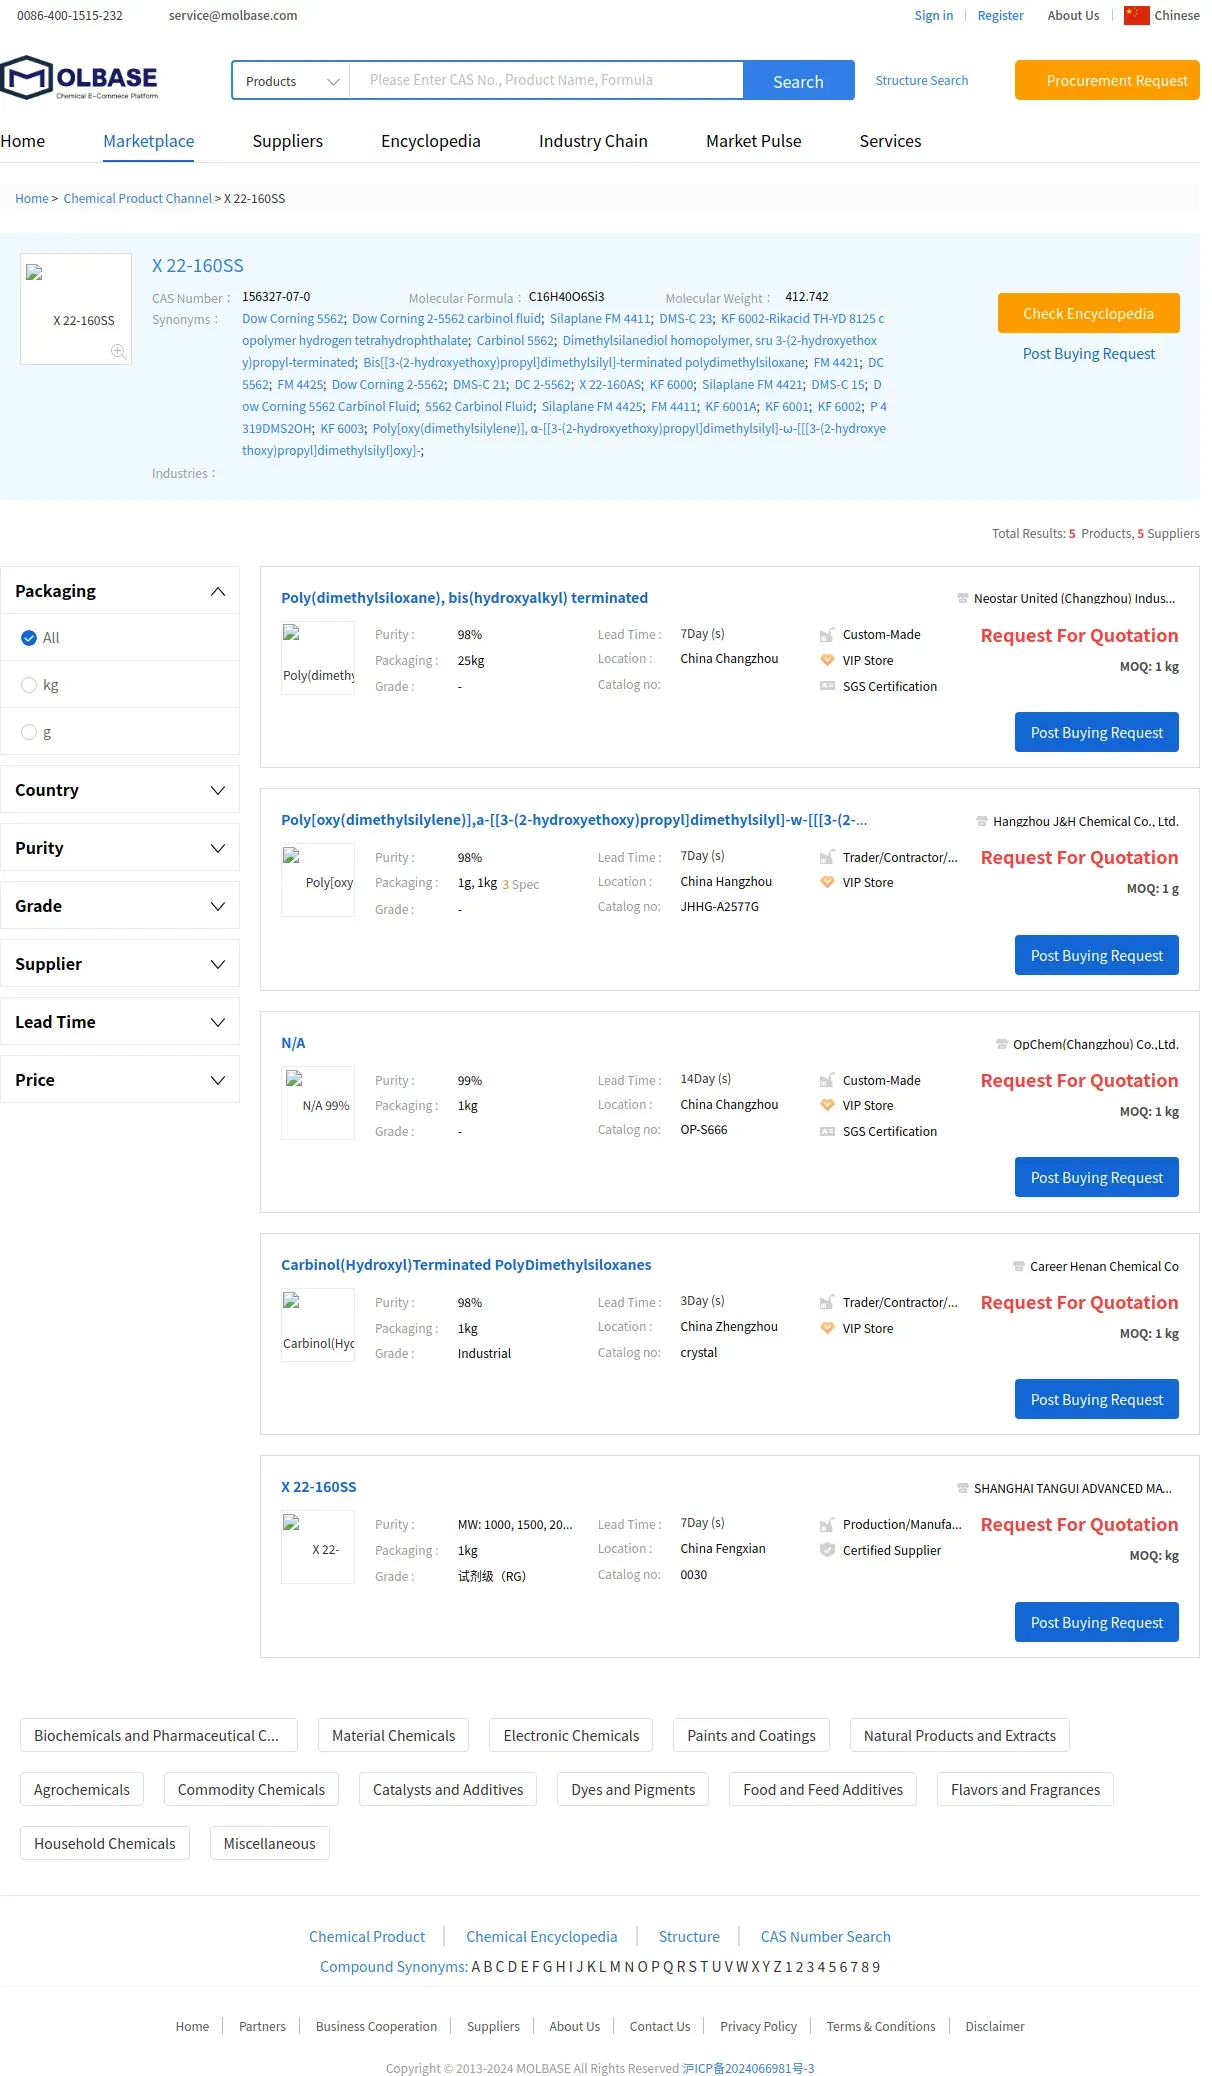Click the Production/Manufacturer icon in SHANGHAI TANGUI listing
1212x2076 pixels.
[827, 1524]
